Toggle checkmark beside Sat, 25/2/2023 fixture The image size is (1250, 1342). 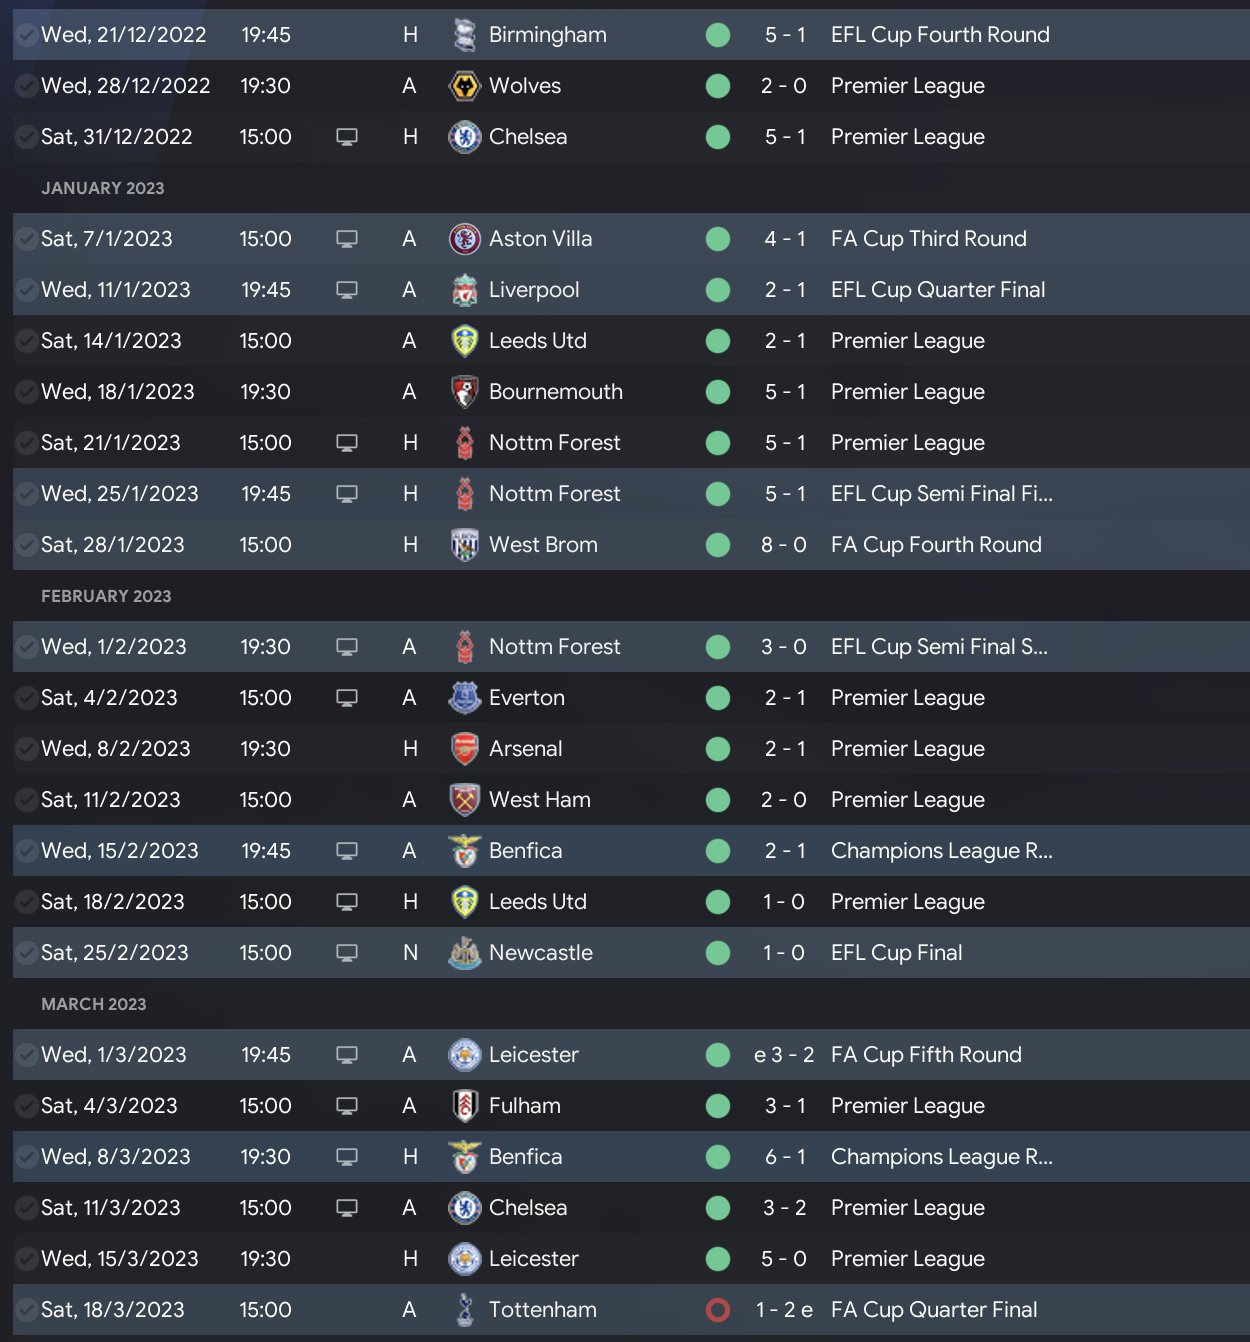[27, 953]
